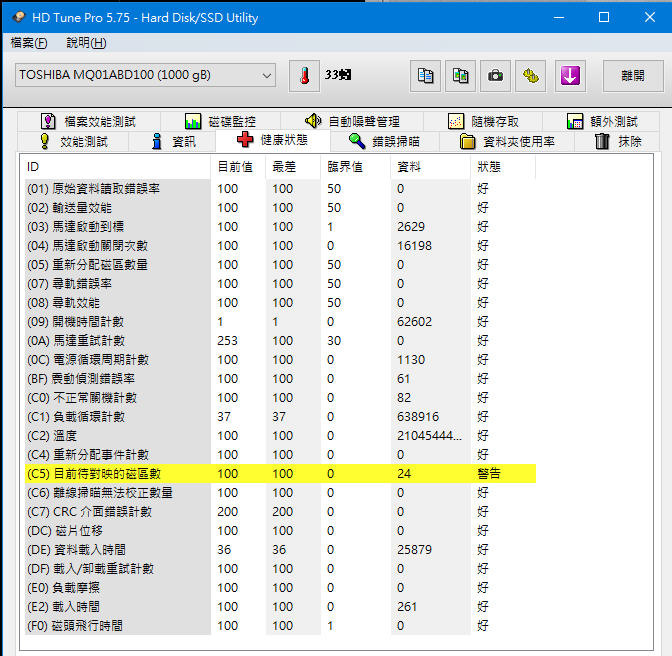Switch to the 隨機存取 tab

point(483,121)
